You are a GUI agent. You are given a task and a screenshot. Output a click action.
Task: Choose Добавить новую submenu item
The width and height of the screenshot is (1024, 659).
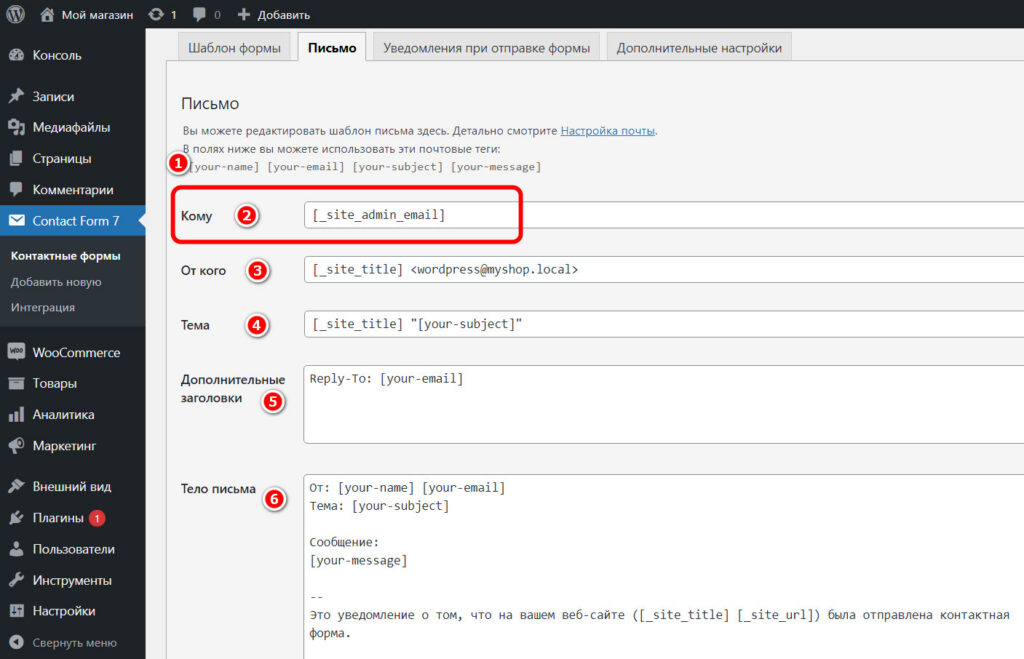(x=56, y=282)
